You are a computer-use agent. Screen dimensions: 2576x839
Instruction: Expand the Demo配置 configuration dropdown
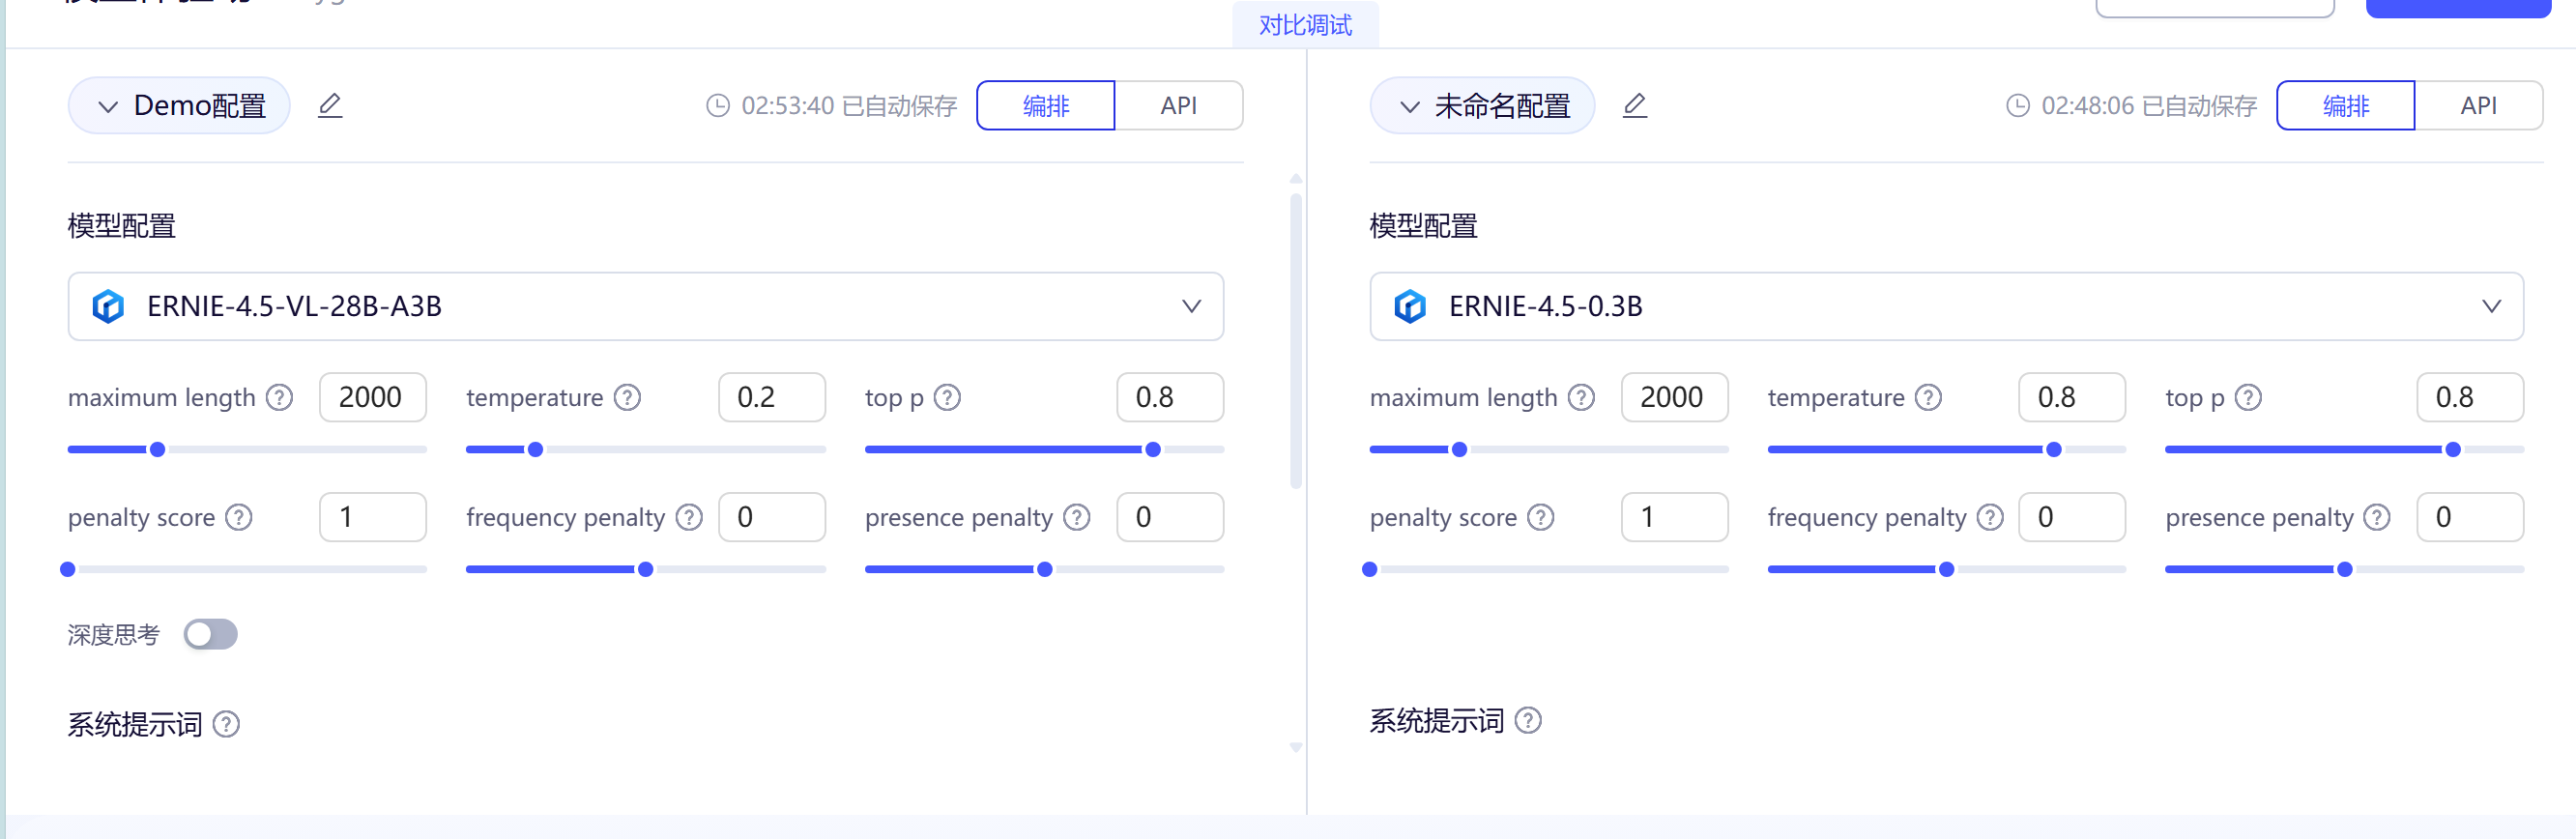click(179, 106)
